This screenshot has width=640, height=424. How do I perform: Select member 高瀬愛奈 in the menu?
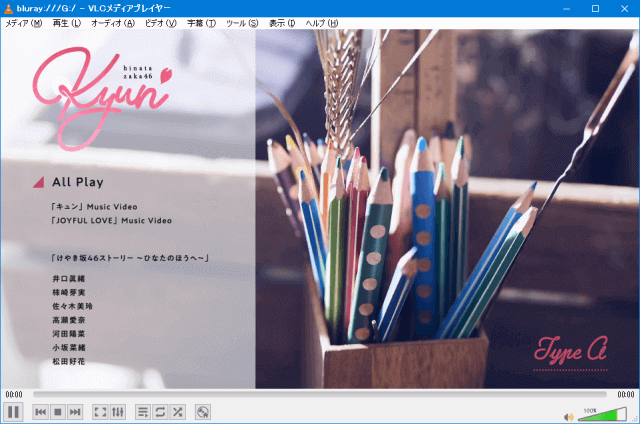[69, 320]
